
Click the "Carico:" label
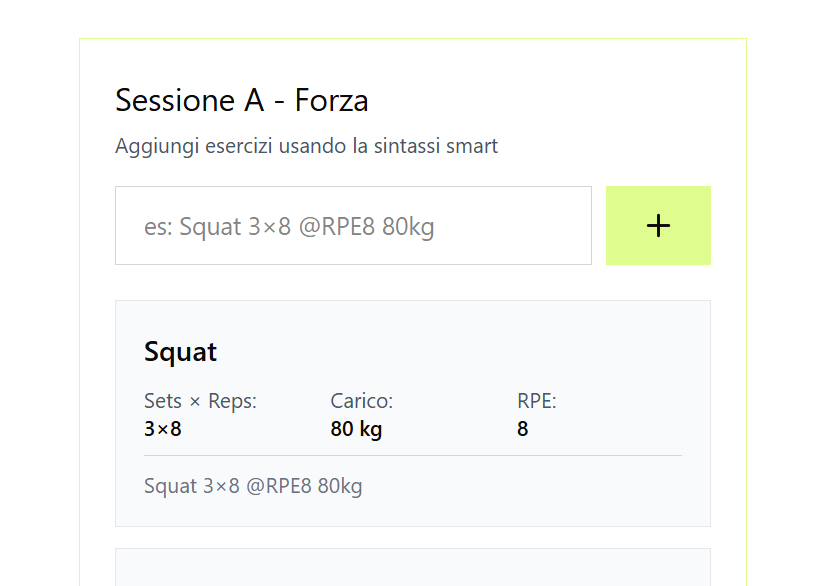click(361, 401)
